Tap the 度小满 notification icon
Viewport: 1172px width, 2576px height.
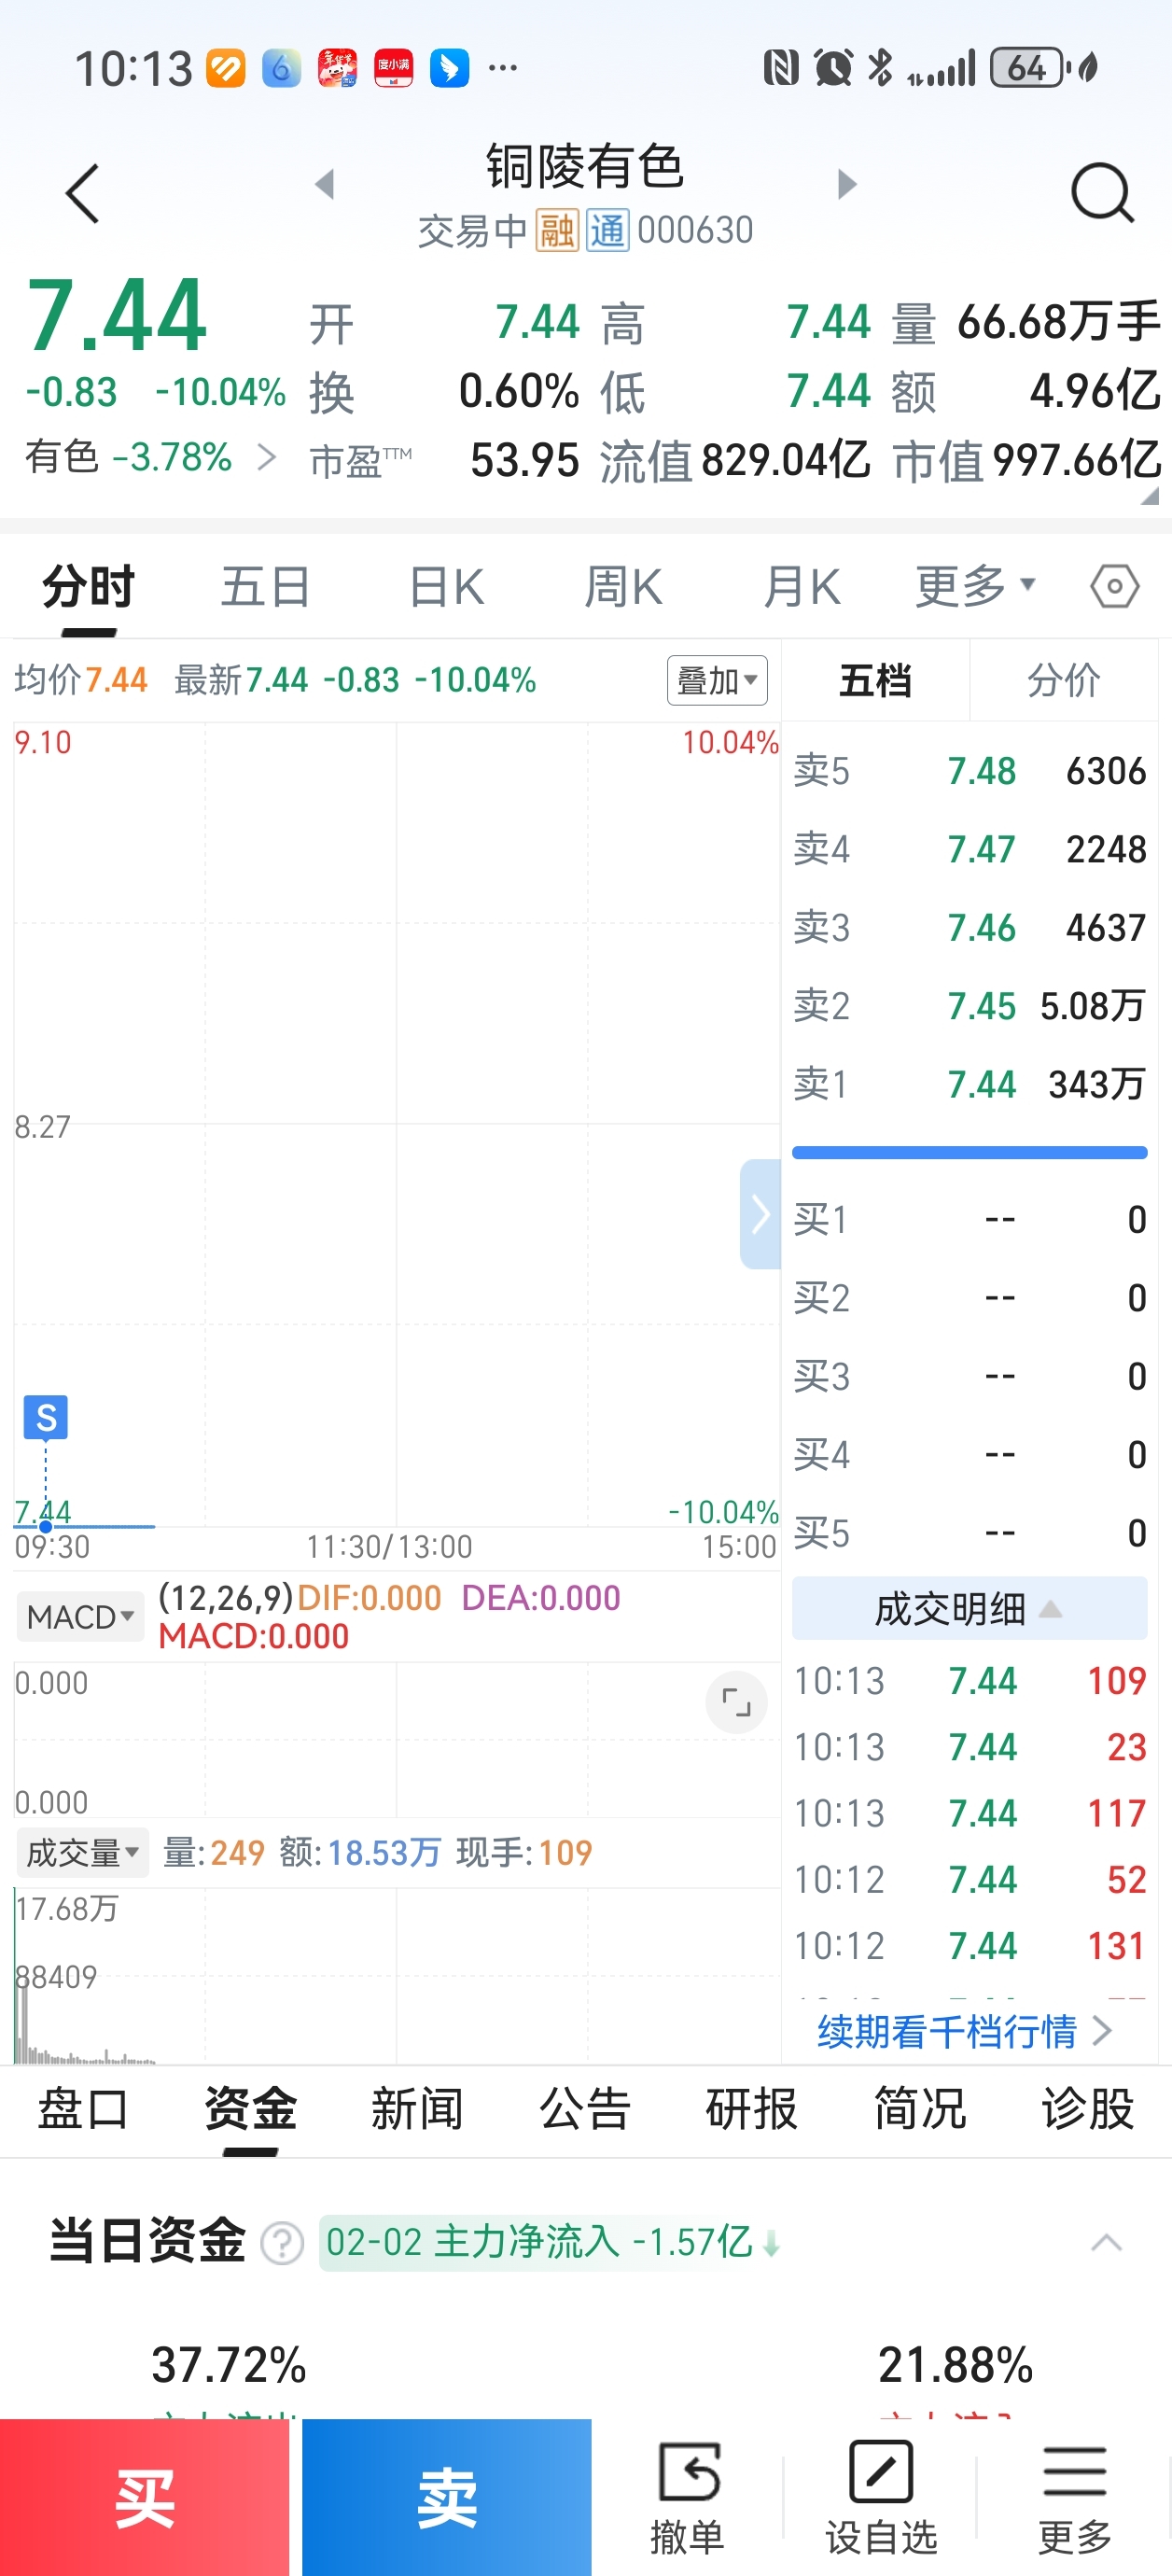(x=393, y=68)
